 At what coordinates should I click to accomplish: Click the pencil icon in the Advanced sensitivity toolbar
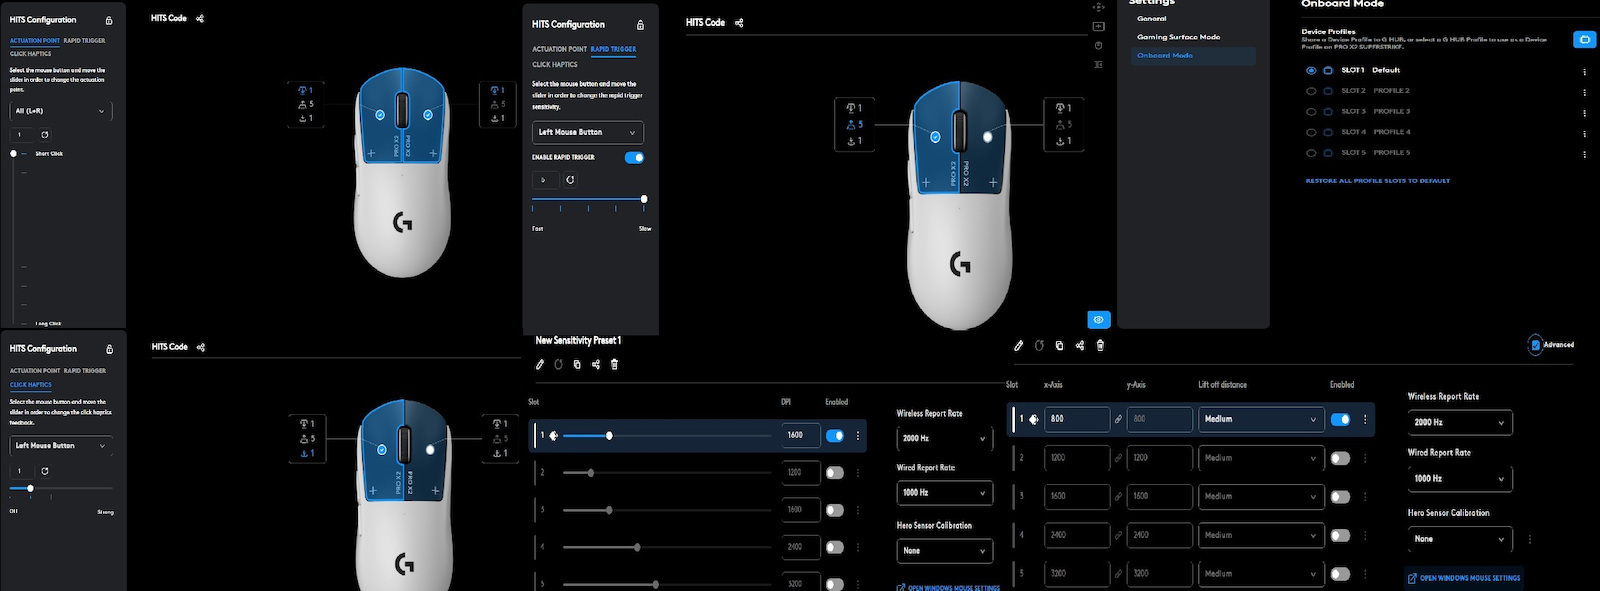(1018, 345)
